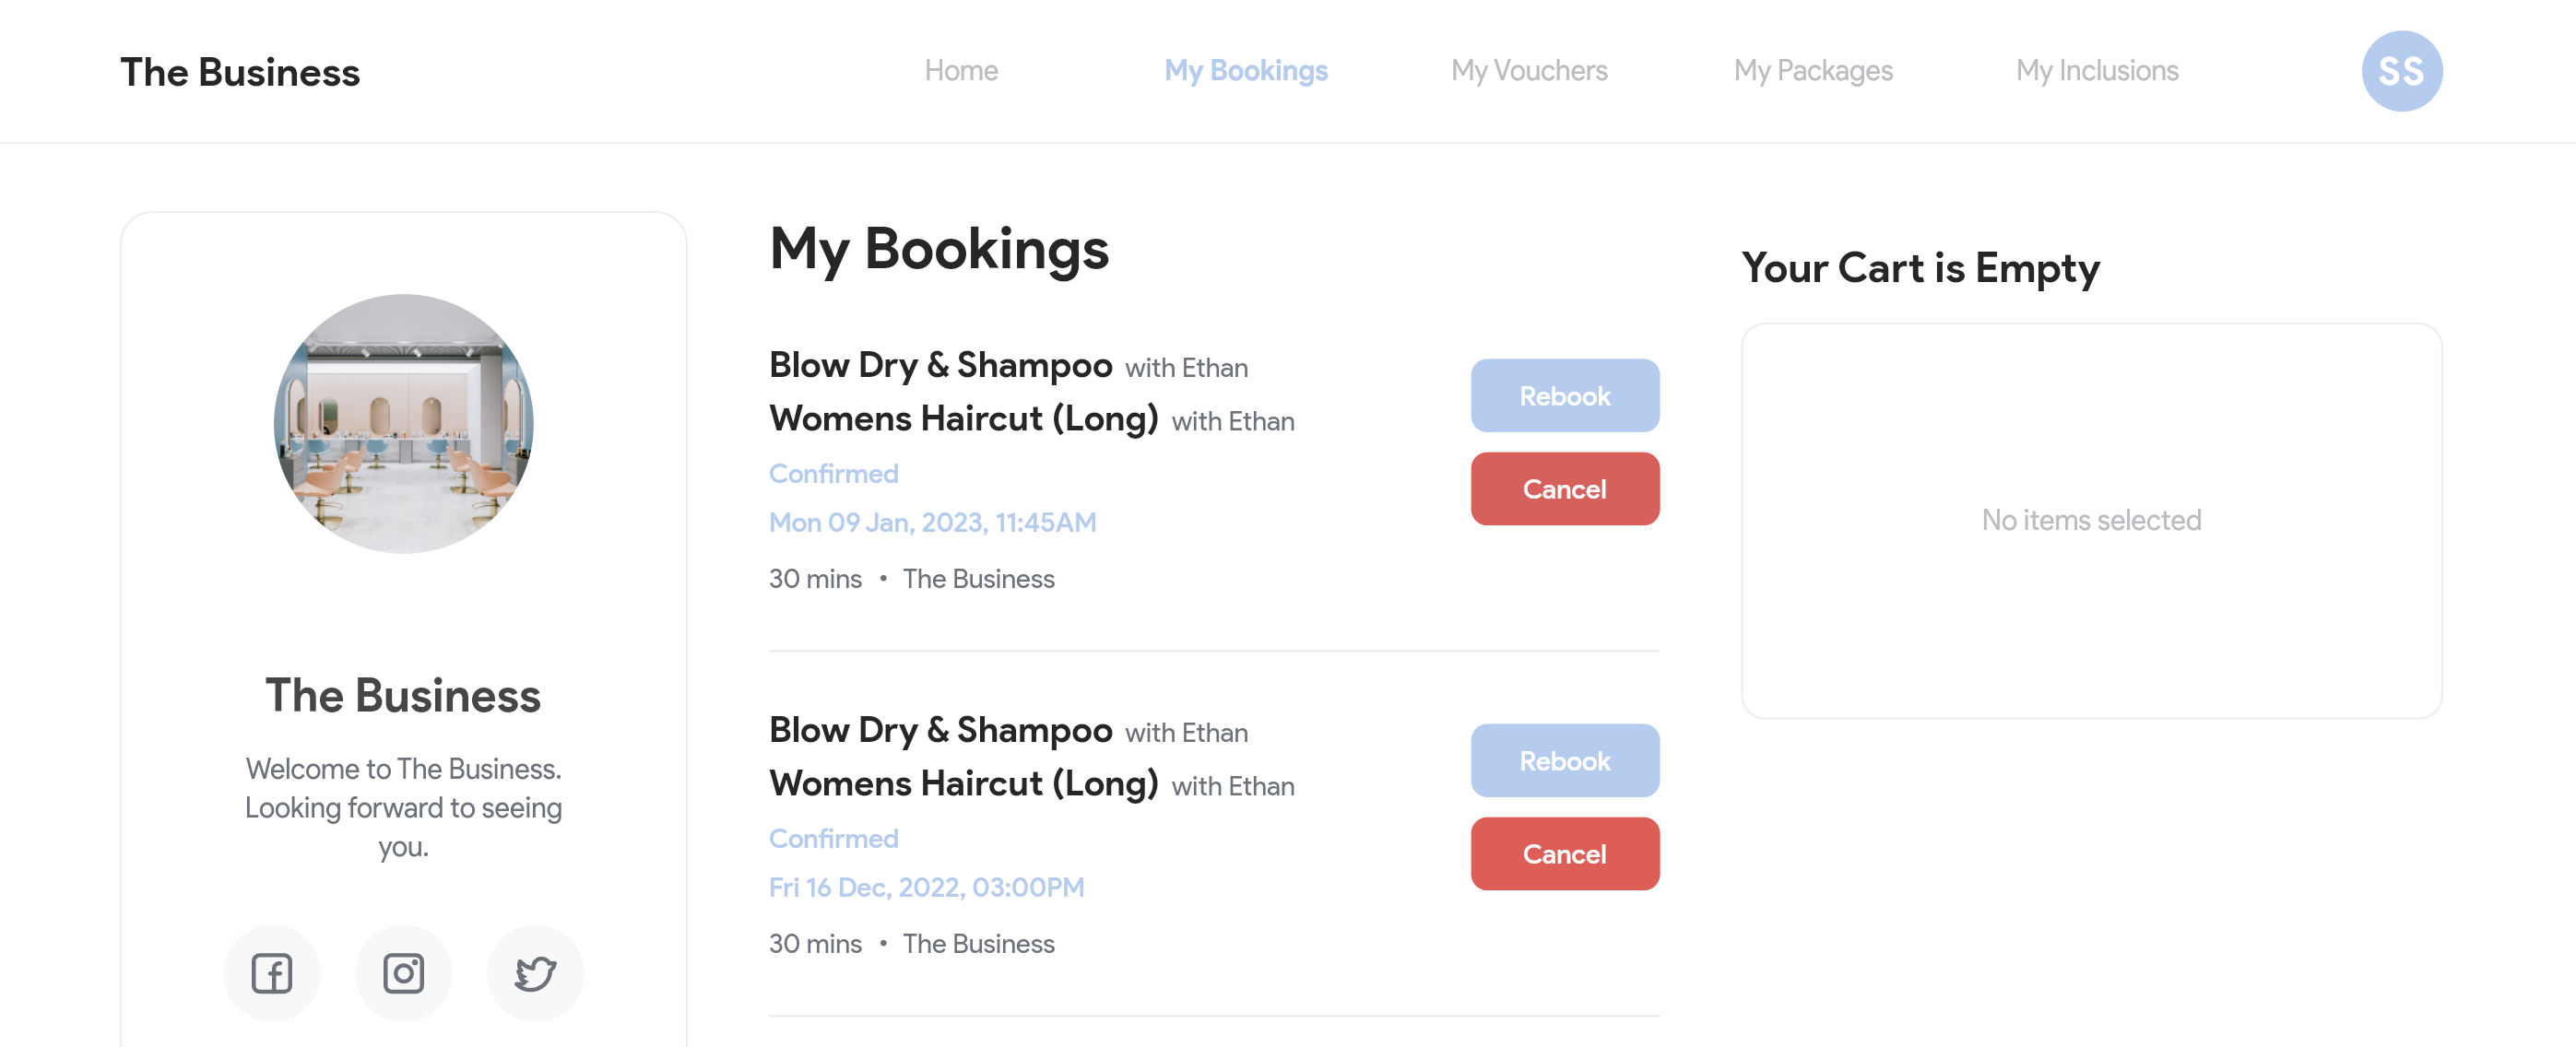Viewport: 2576px width, 1047px height.
Task: Select the My Bookings tab
Action: click(1246, 71)
